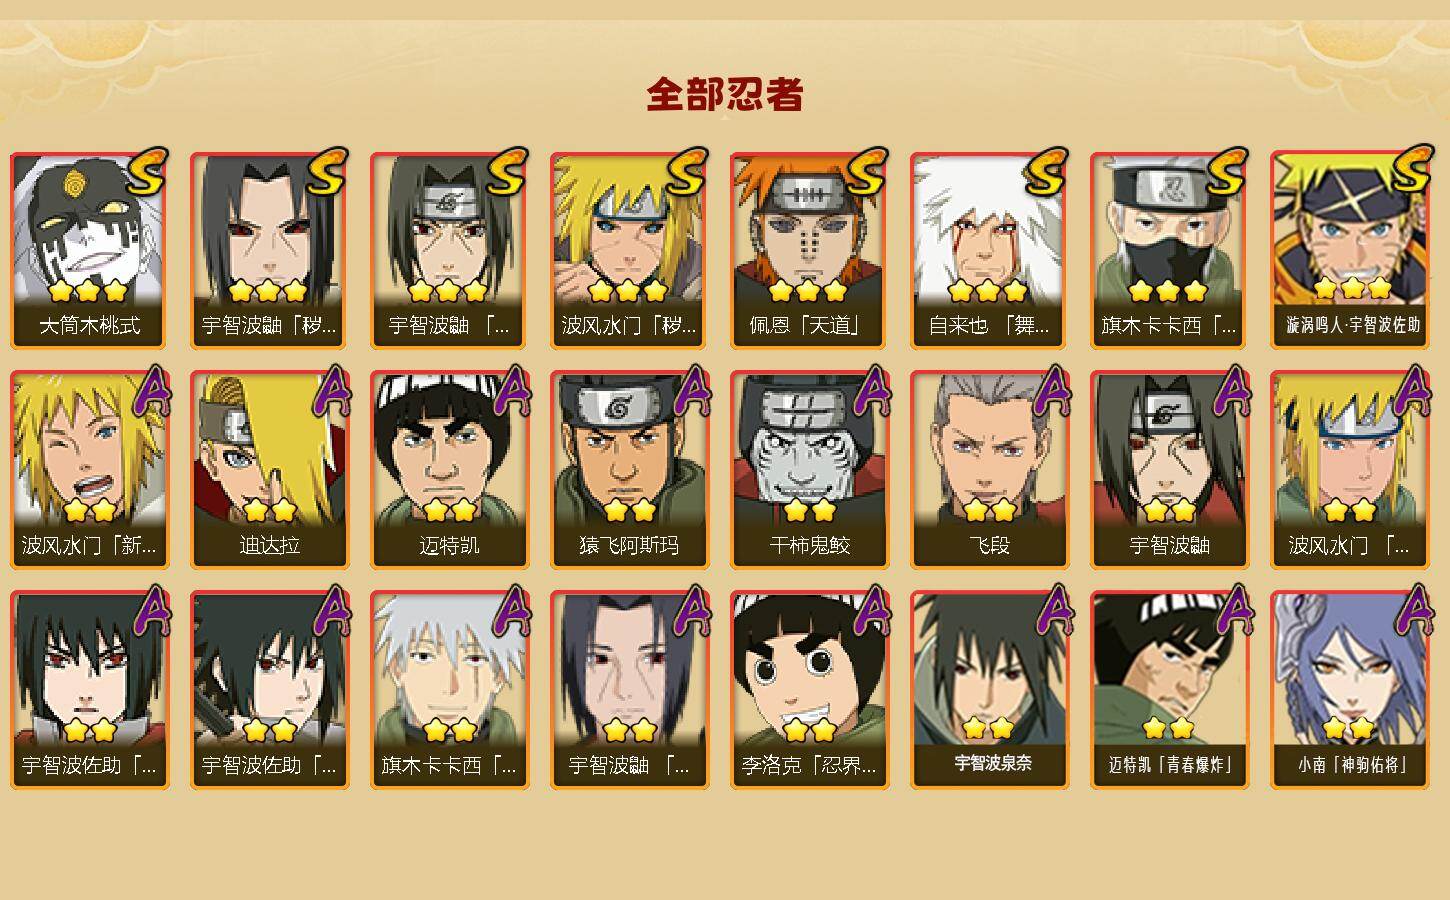Click the 全部忍者 heading

coord(725,95)
